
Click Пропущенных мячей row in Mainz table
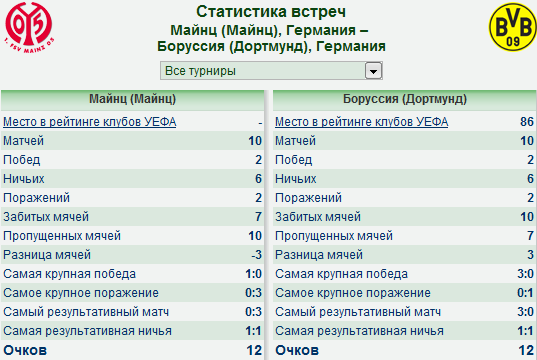pyautogui.click(x=133, y=236)
